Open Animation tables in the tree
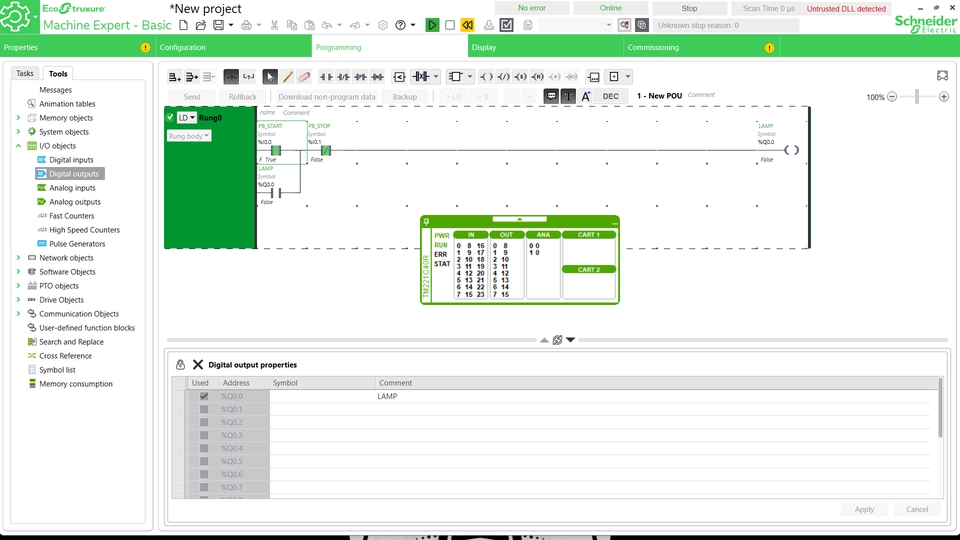 (x=67, y=104)
